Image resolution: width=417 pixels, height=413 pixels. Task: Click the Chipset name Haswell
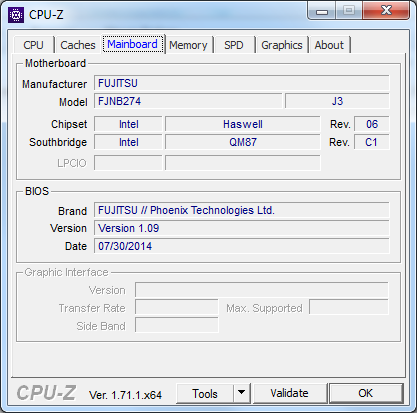(x=243, y=124)
